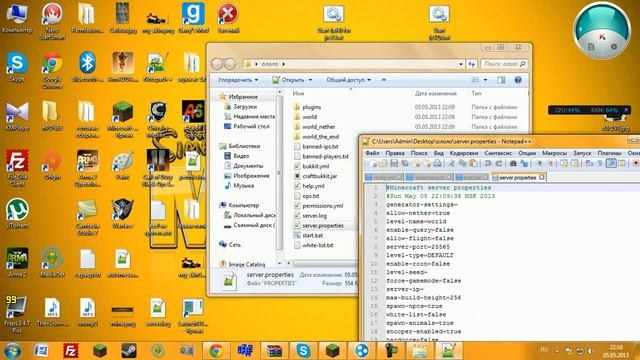Click the FileZilla icon in the taskbar
The image size is (640, 360).
[x=71, y=351]
